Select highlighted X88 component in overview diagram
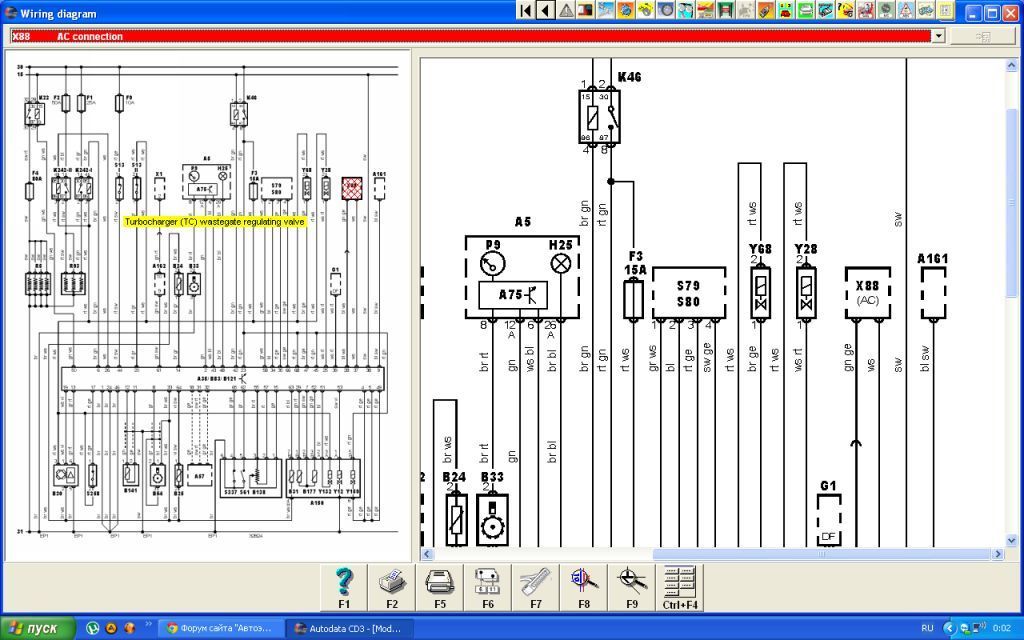Screen dimensions: 1024x640 pos(352,188)
